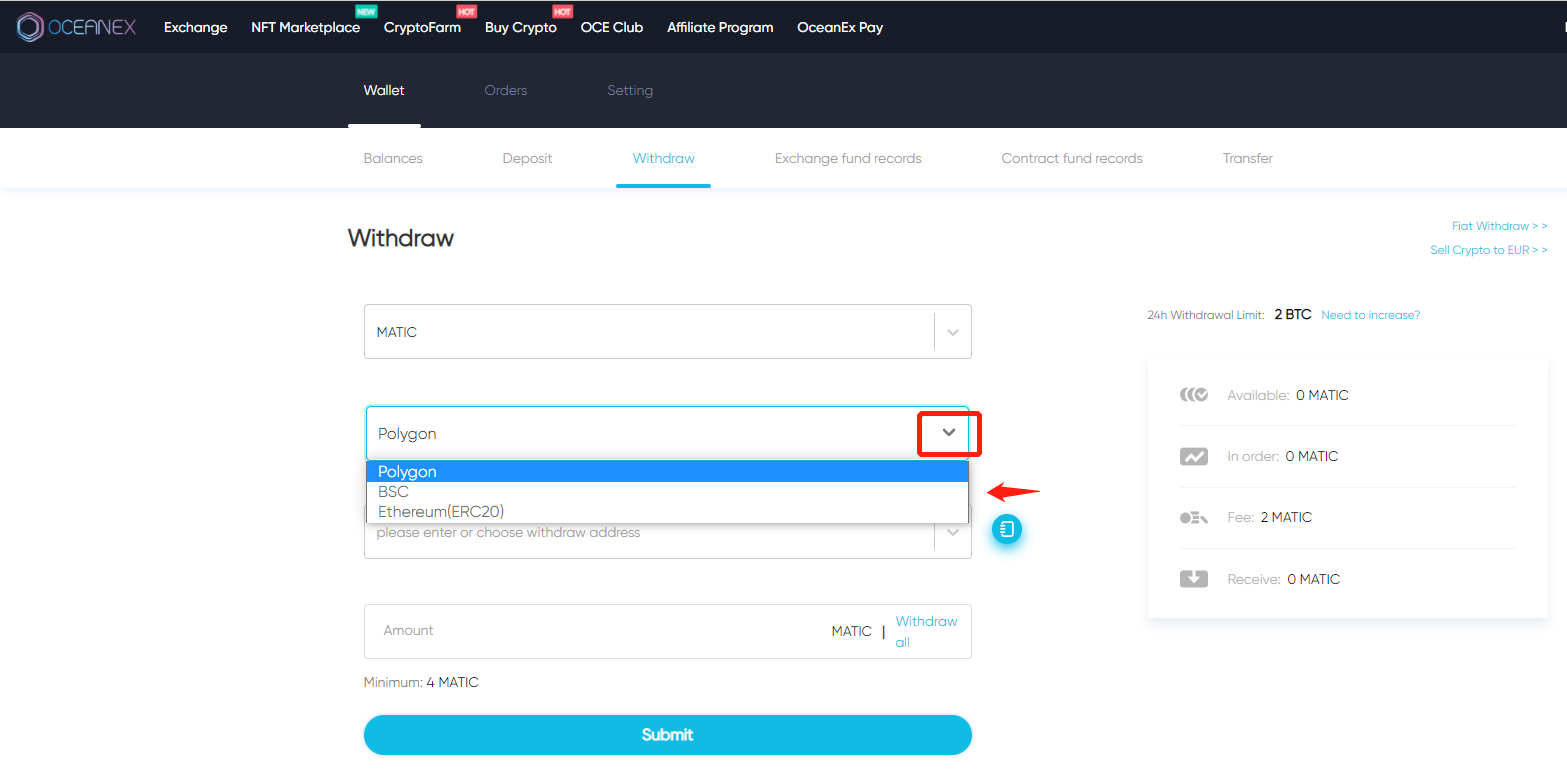Image resolution: width=1567 pixels, height=771 pixels.
Task: Open the Exchange menu
Action: point(196,27)
